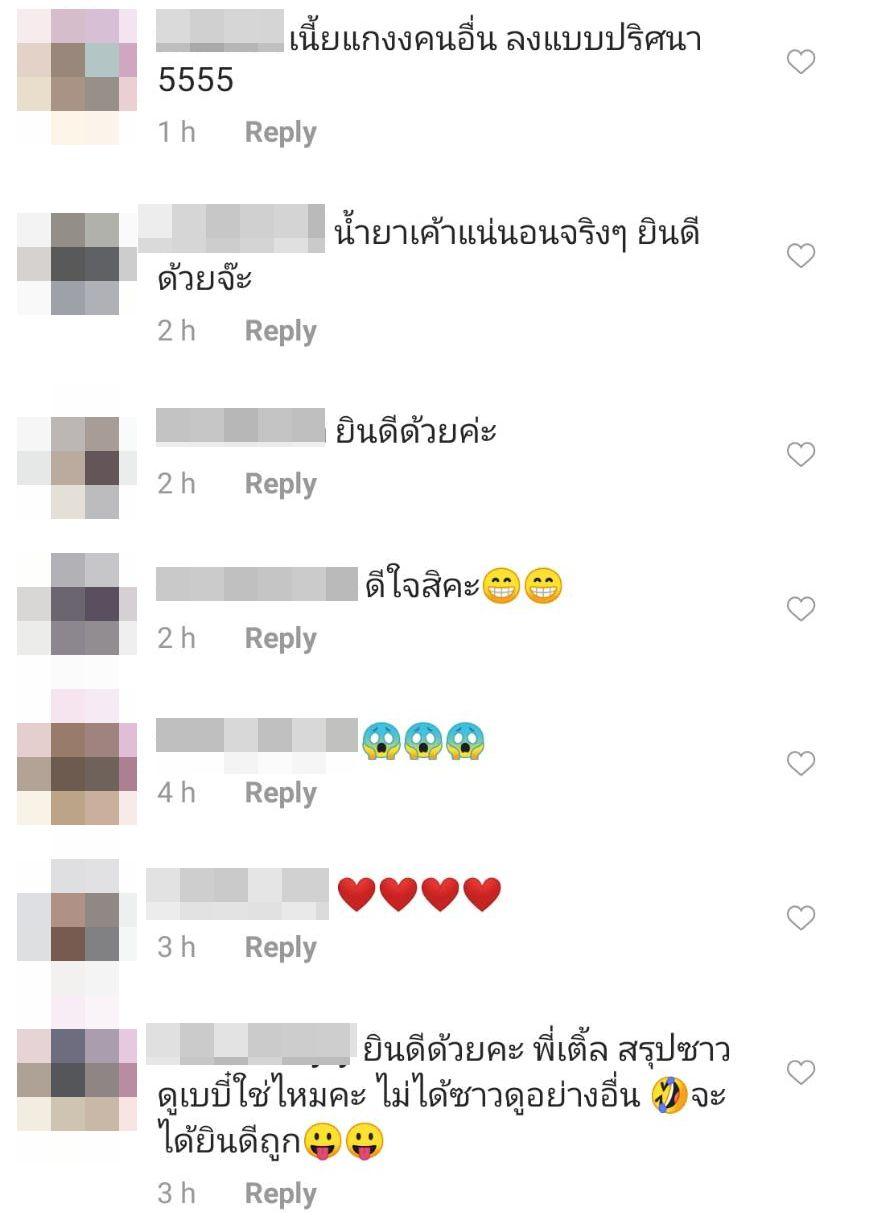Reply to the four hearts comment
This screenshot has width=869, height=1232.
[281, 947]
